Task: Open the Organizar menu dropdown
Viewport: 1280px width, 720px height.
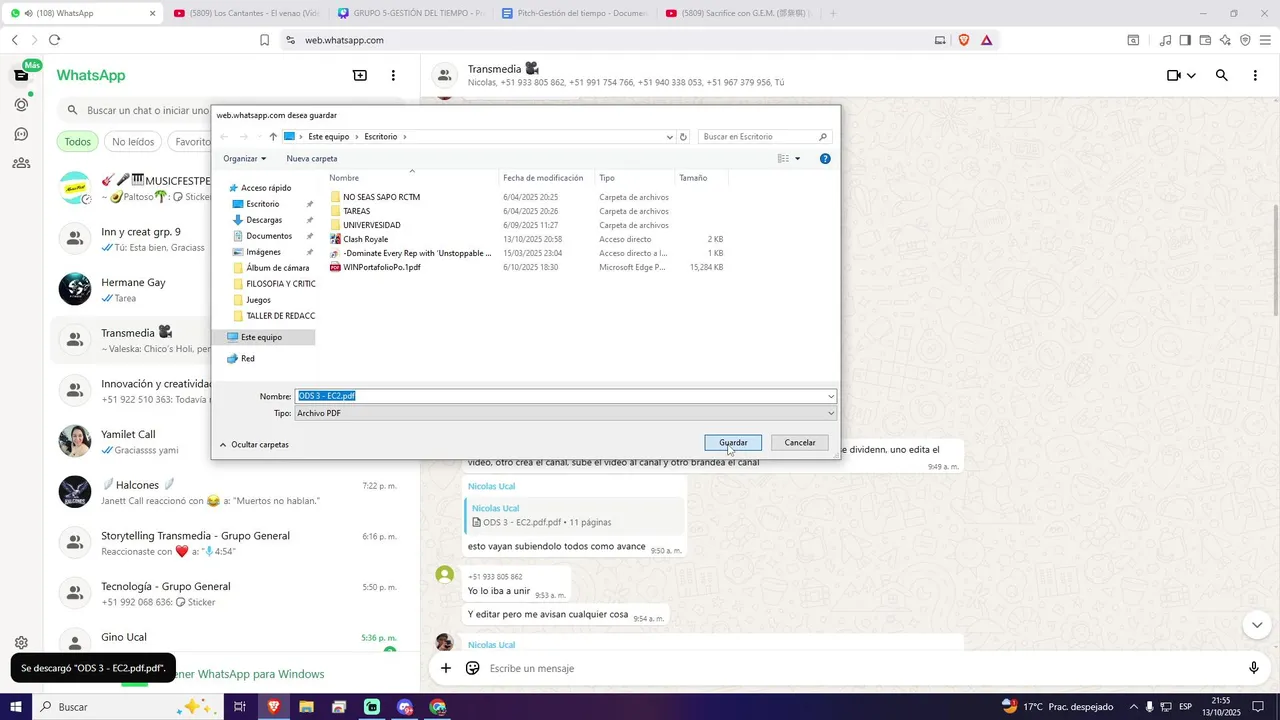Action: [245, 159]
